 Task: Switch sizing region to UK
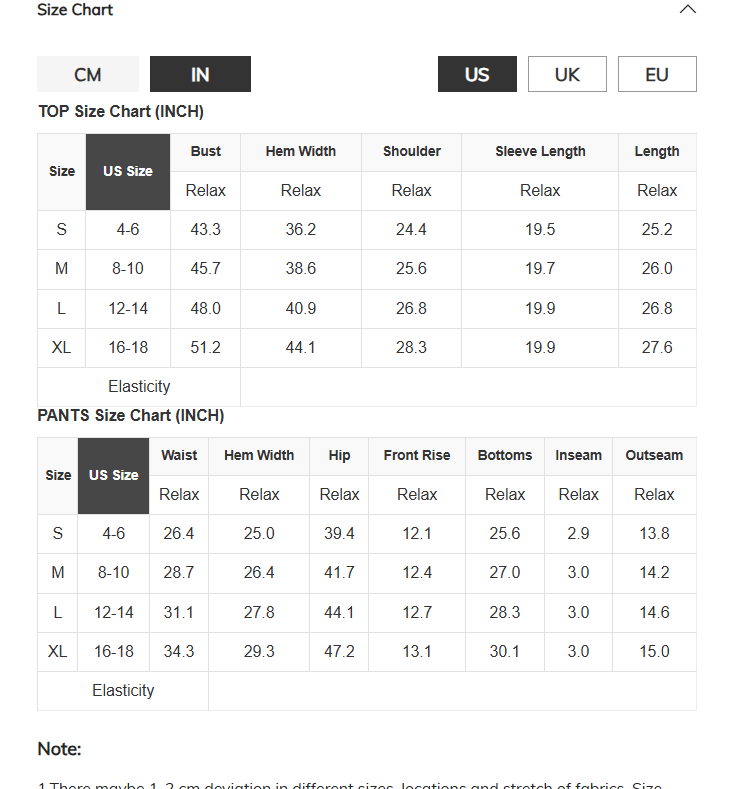coord(567,74)
